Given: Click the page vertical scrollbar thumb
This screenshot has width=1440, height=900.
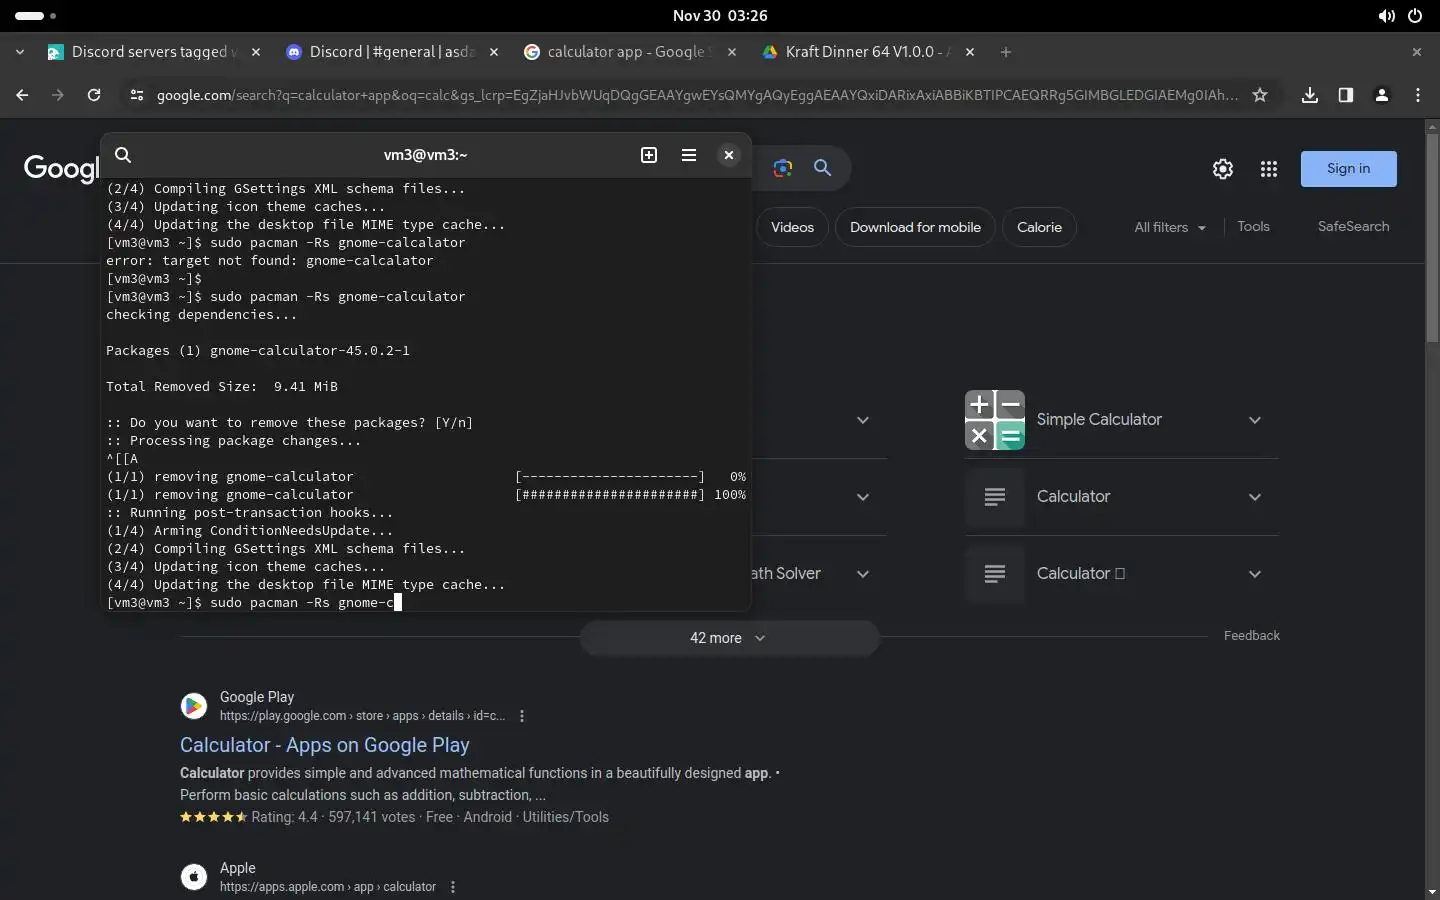Looking at the screenshot, I should point(1432,238).
